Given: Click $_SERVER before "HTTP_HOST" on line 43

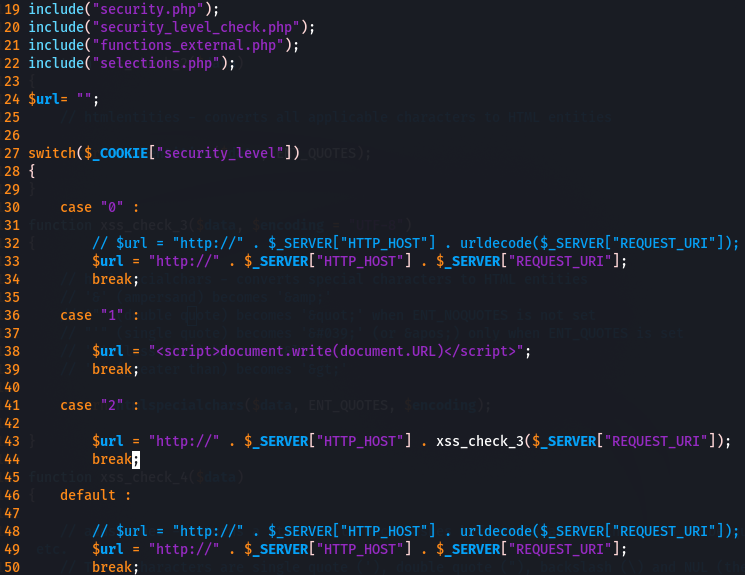Looking at the screenshot, I should 276,441.
